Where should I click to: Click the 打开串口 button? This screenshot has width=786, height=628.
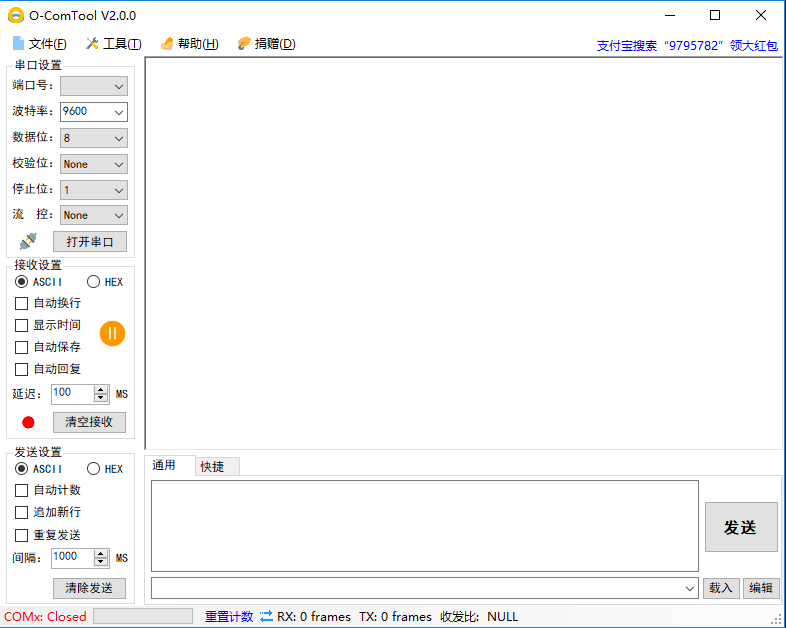point(90,242)
